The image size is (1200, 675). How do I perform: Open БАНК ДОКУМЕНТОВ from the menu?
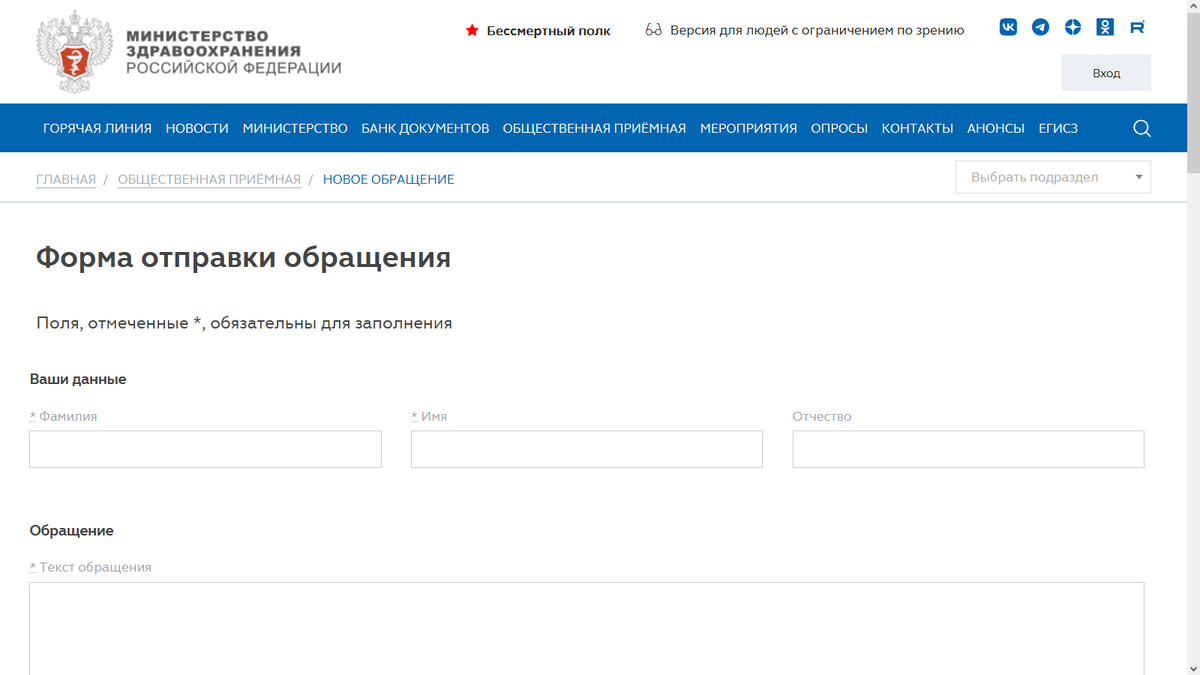(426, 128)
